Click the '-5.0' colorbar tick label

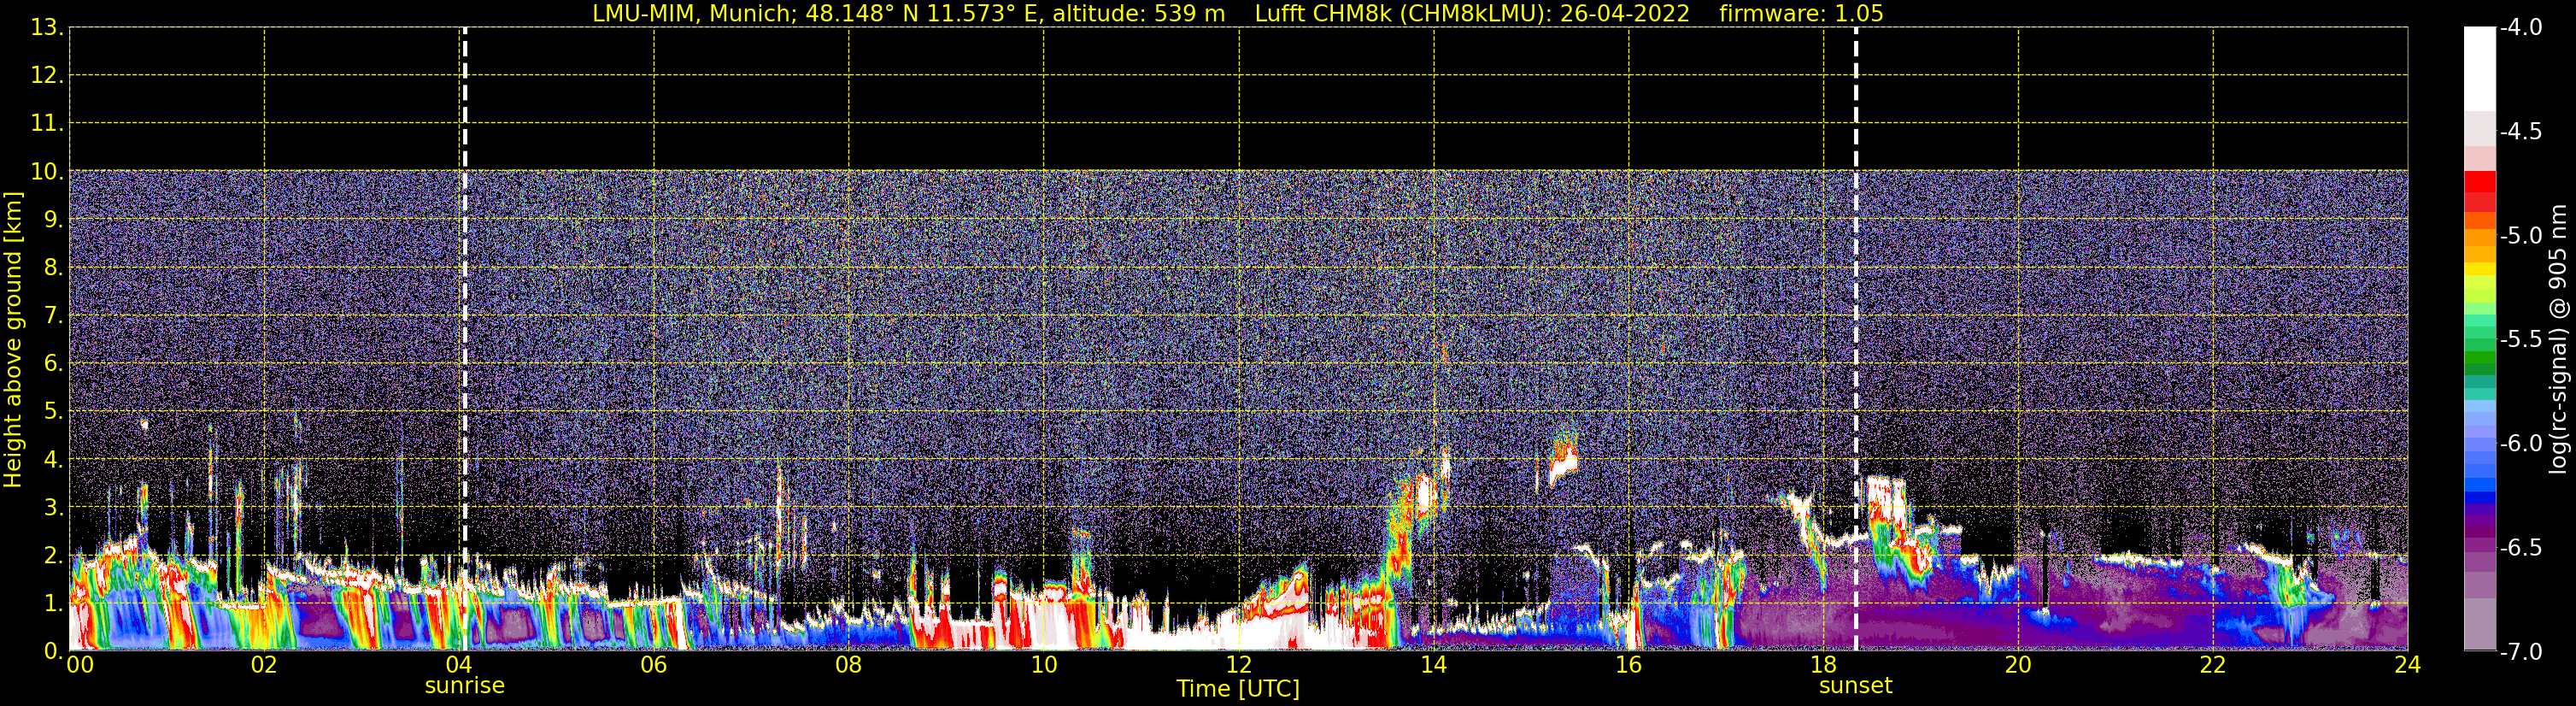click(x=2521, y=236)
